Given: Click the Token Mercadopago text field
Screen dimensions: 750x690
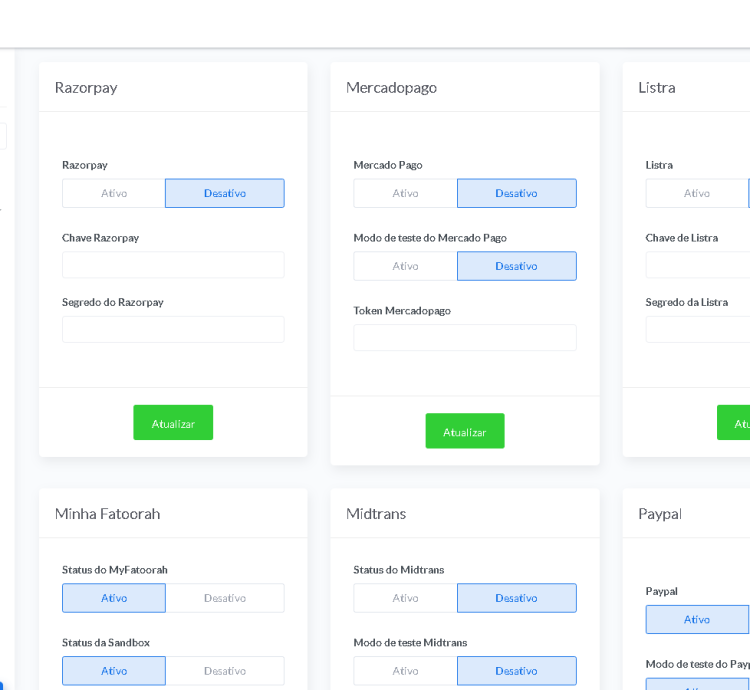Looking at the screenshot, I should pos(465,338).
